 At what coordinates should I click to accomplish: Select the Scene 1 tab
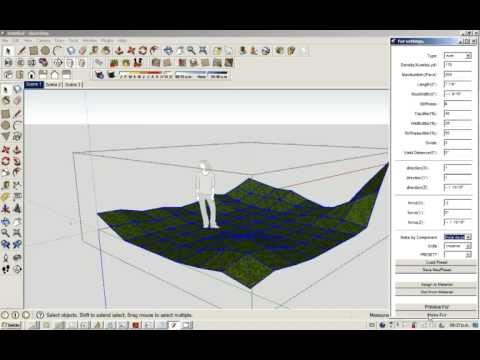tap(34, 85)
